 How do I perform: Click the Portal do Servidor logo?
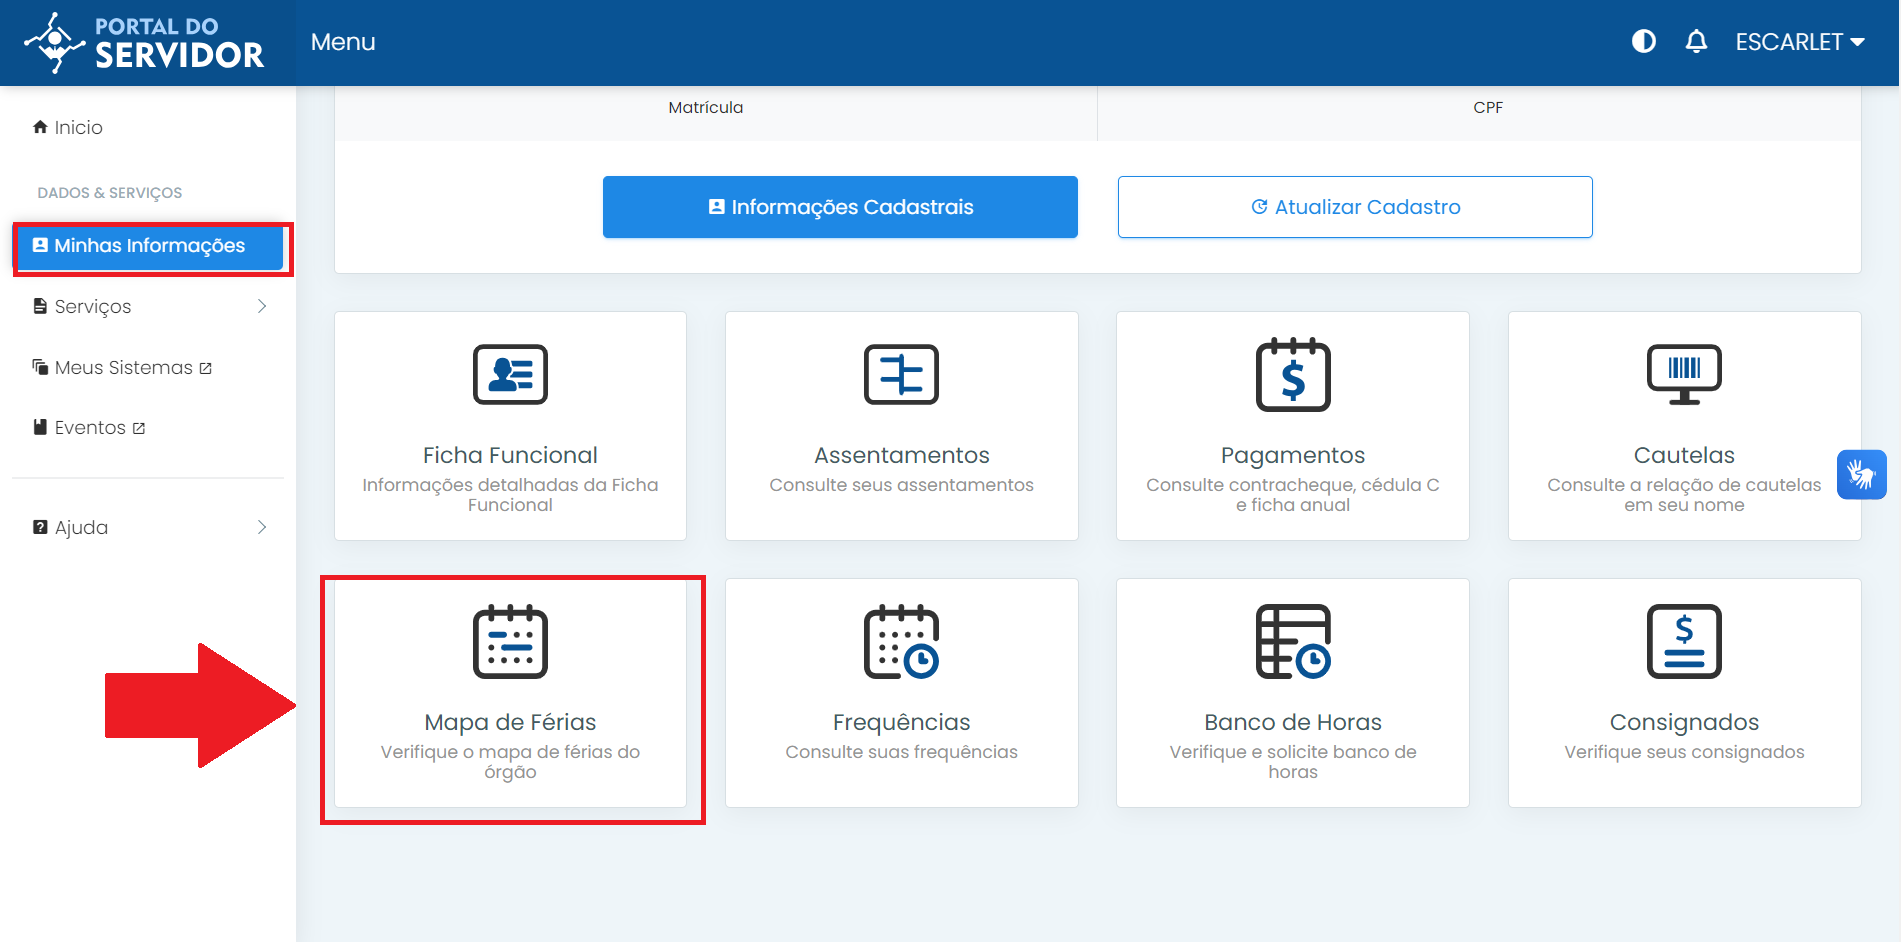coord(144,42)
